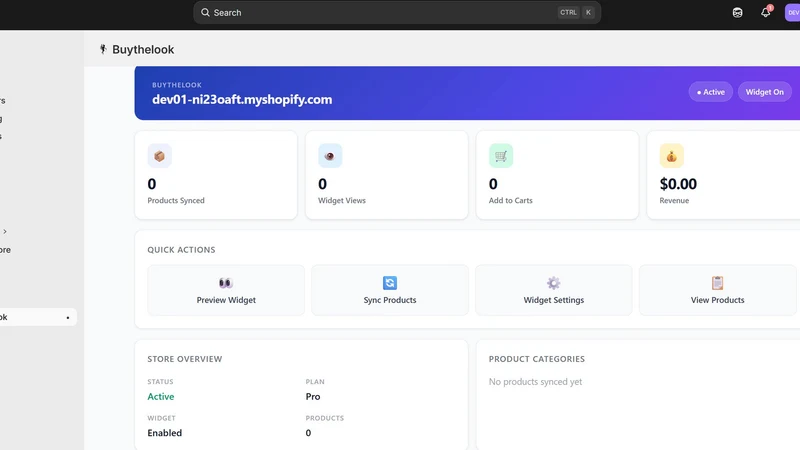
Task: Click the Buythelook app logo icon
Action: pyautogui.click(x=103, y=49)
